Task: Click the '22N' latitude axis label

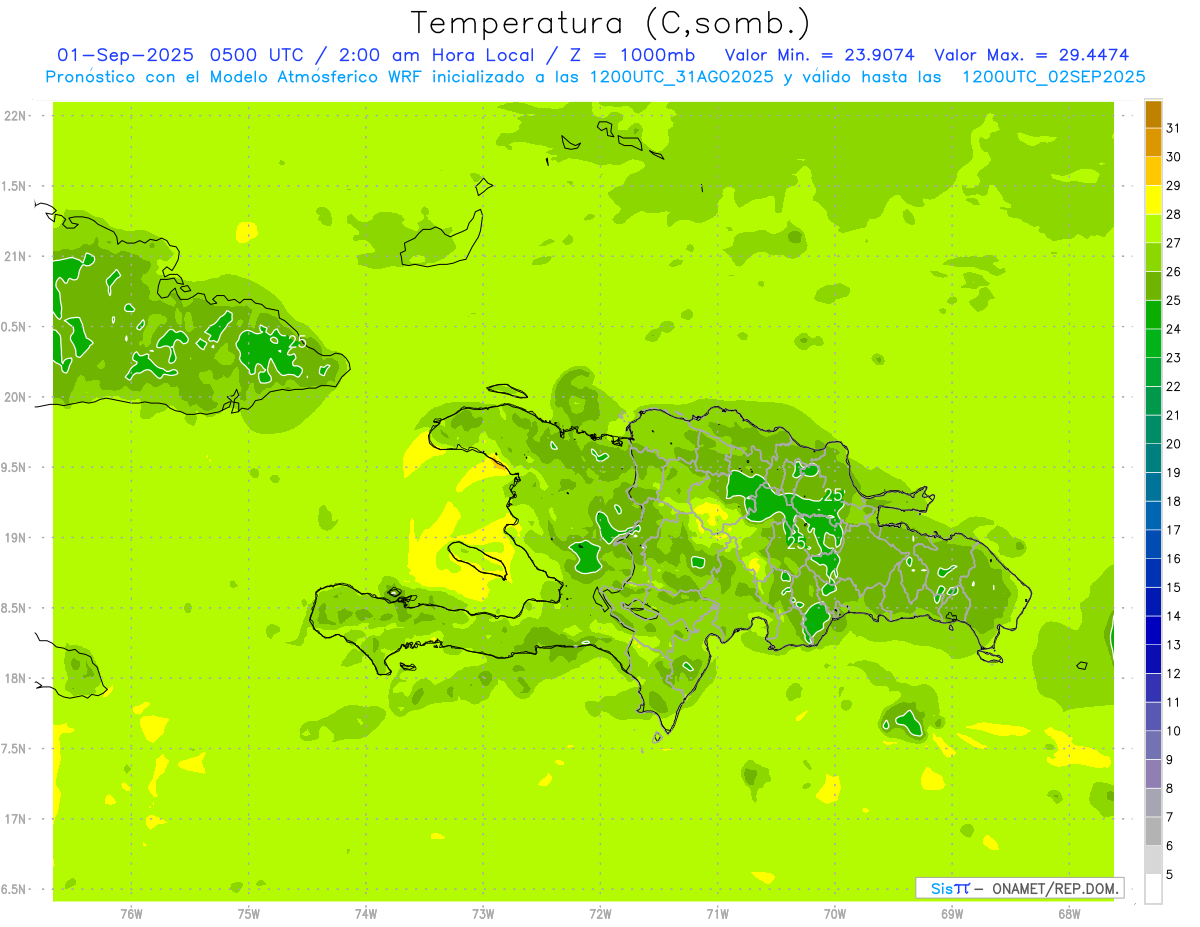Action: coord(15,116)
